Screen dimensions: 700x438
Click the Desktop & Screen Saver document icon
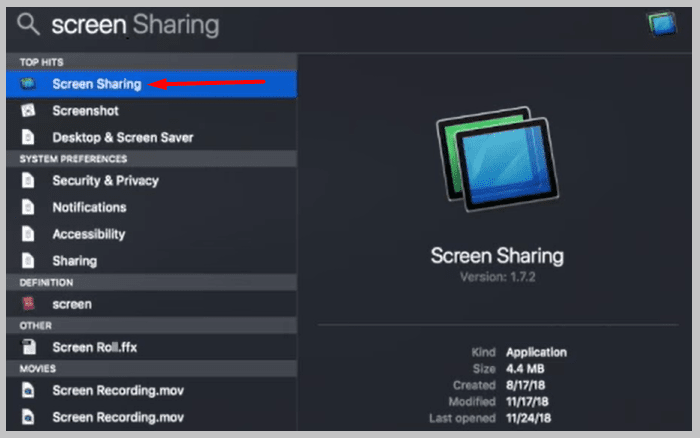tap(28, 137)
